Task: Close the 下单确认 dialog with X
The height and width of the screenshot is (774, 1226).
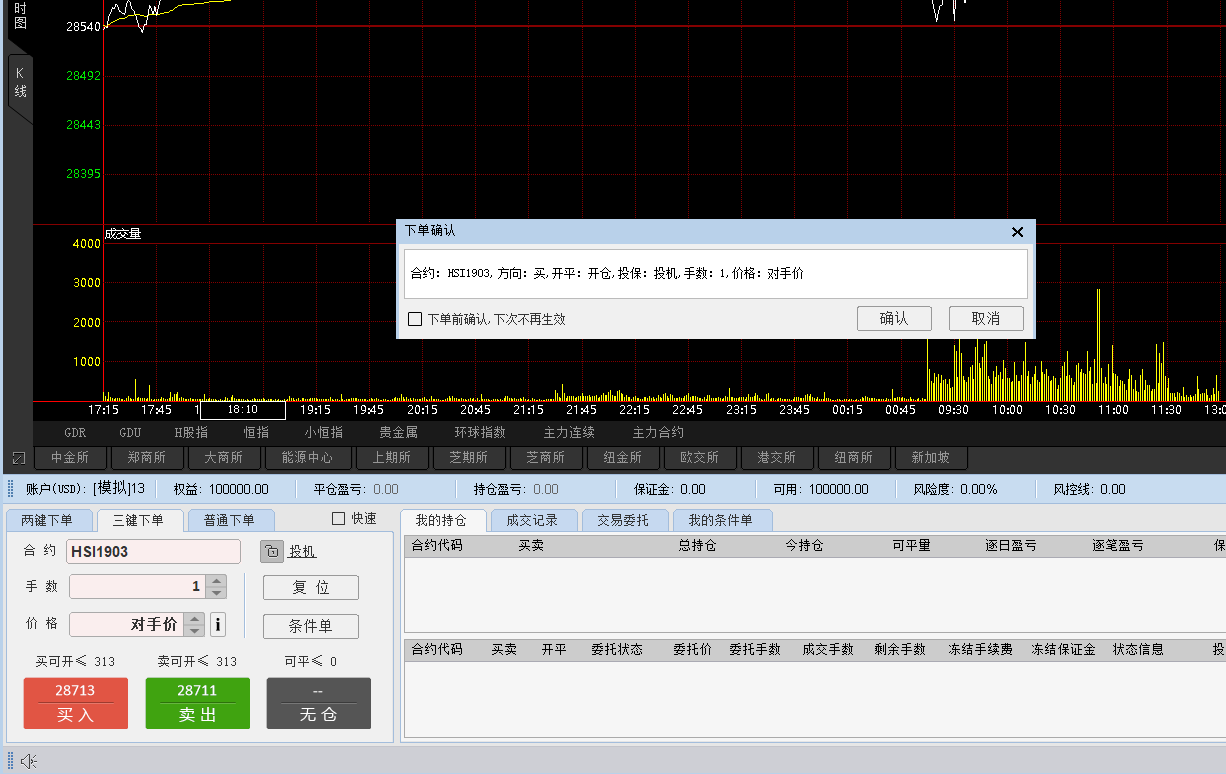Action: [x=1017, y=232]
